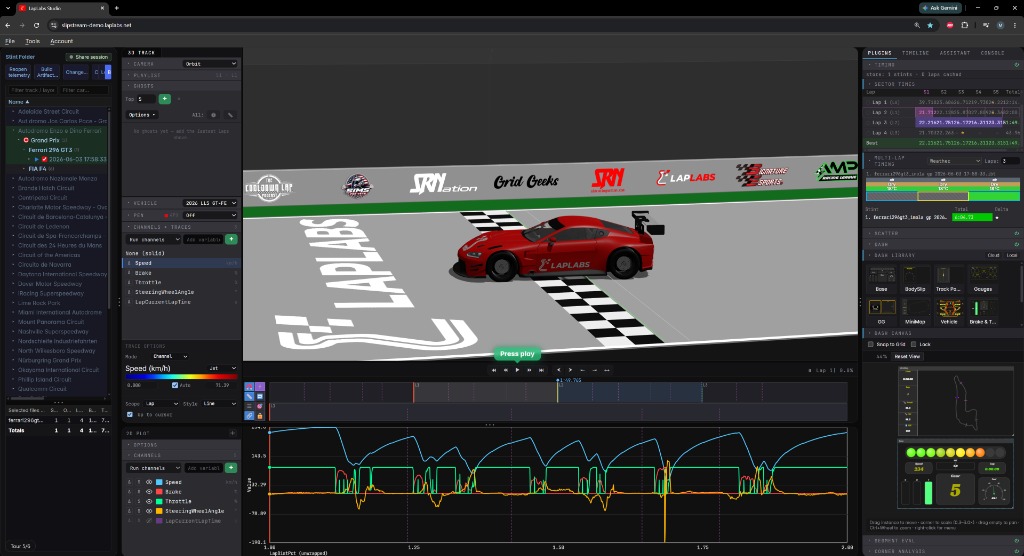The height and width of the screenshot is (556, 1024).
Task: Add a 3D trace channel with the green plus
Action: pos(231,239)
